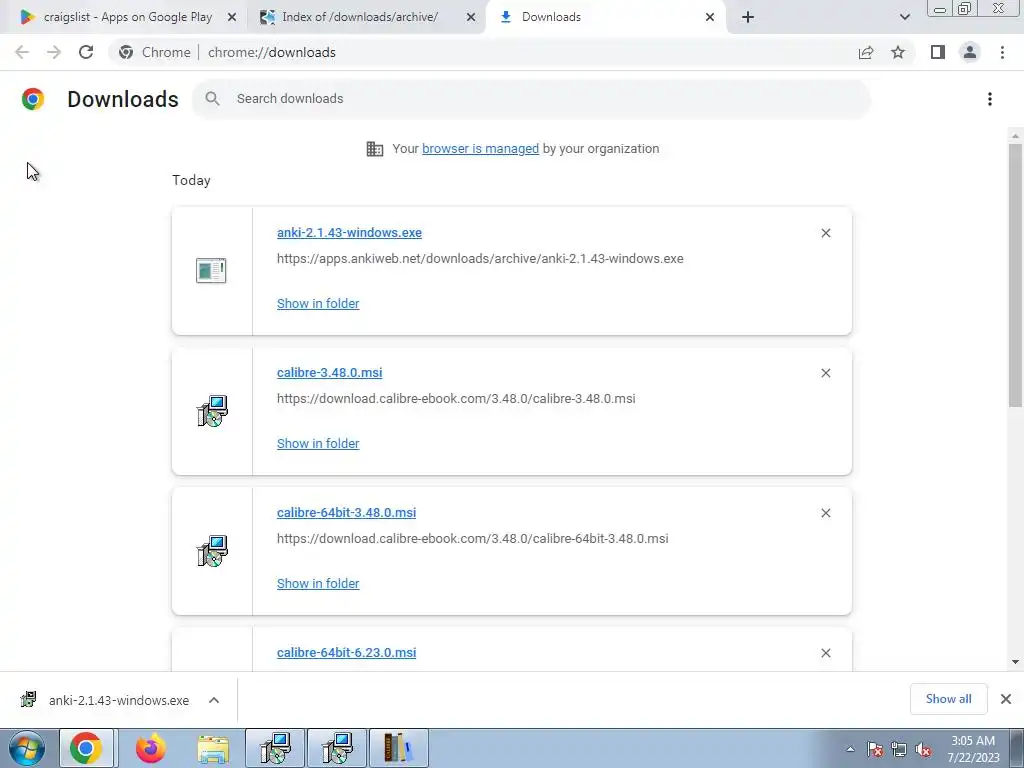
Task: Click the browser back arrow
Action: coord(22,52)
